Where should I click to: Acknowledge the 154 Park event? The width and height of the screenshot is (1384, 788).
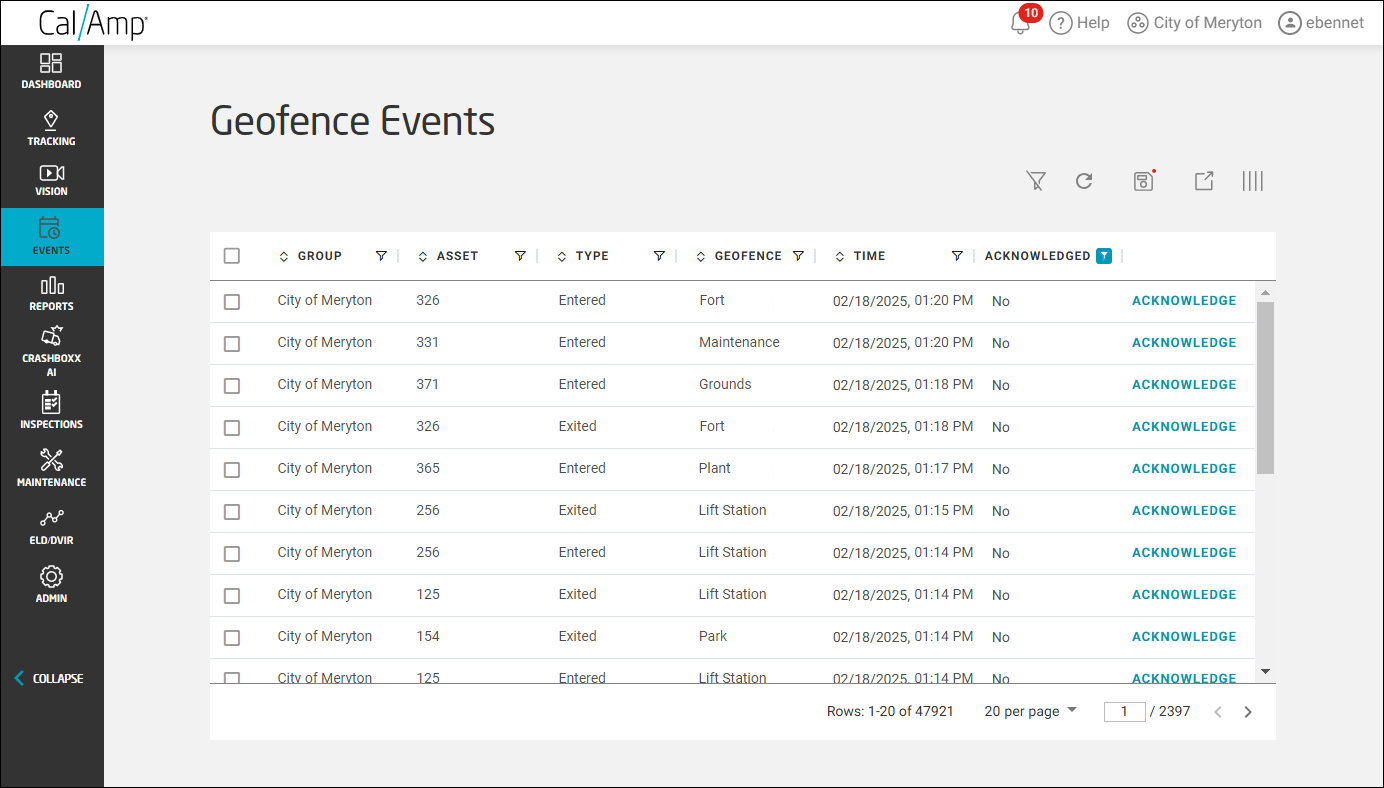(1184, 637)
